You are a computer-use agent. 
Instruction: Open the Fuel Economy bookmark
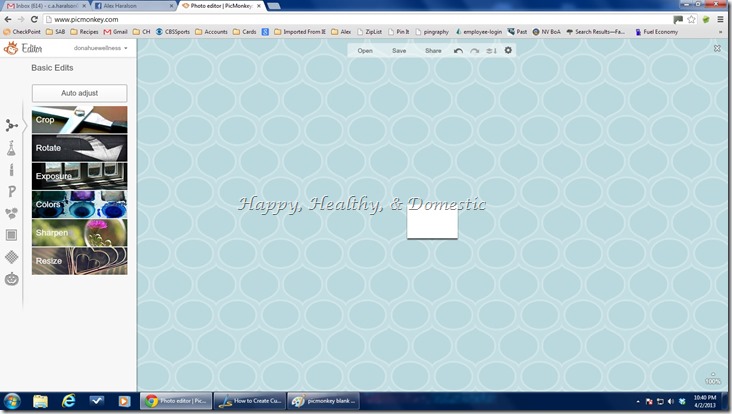656,32
